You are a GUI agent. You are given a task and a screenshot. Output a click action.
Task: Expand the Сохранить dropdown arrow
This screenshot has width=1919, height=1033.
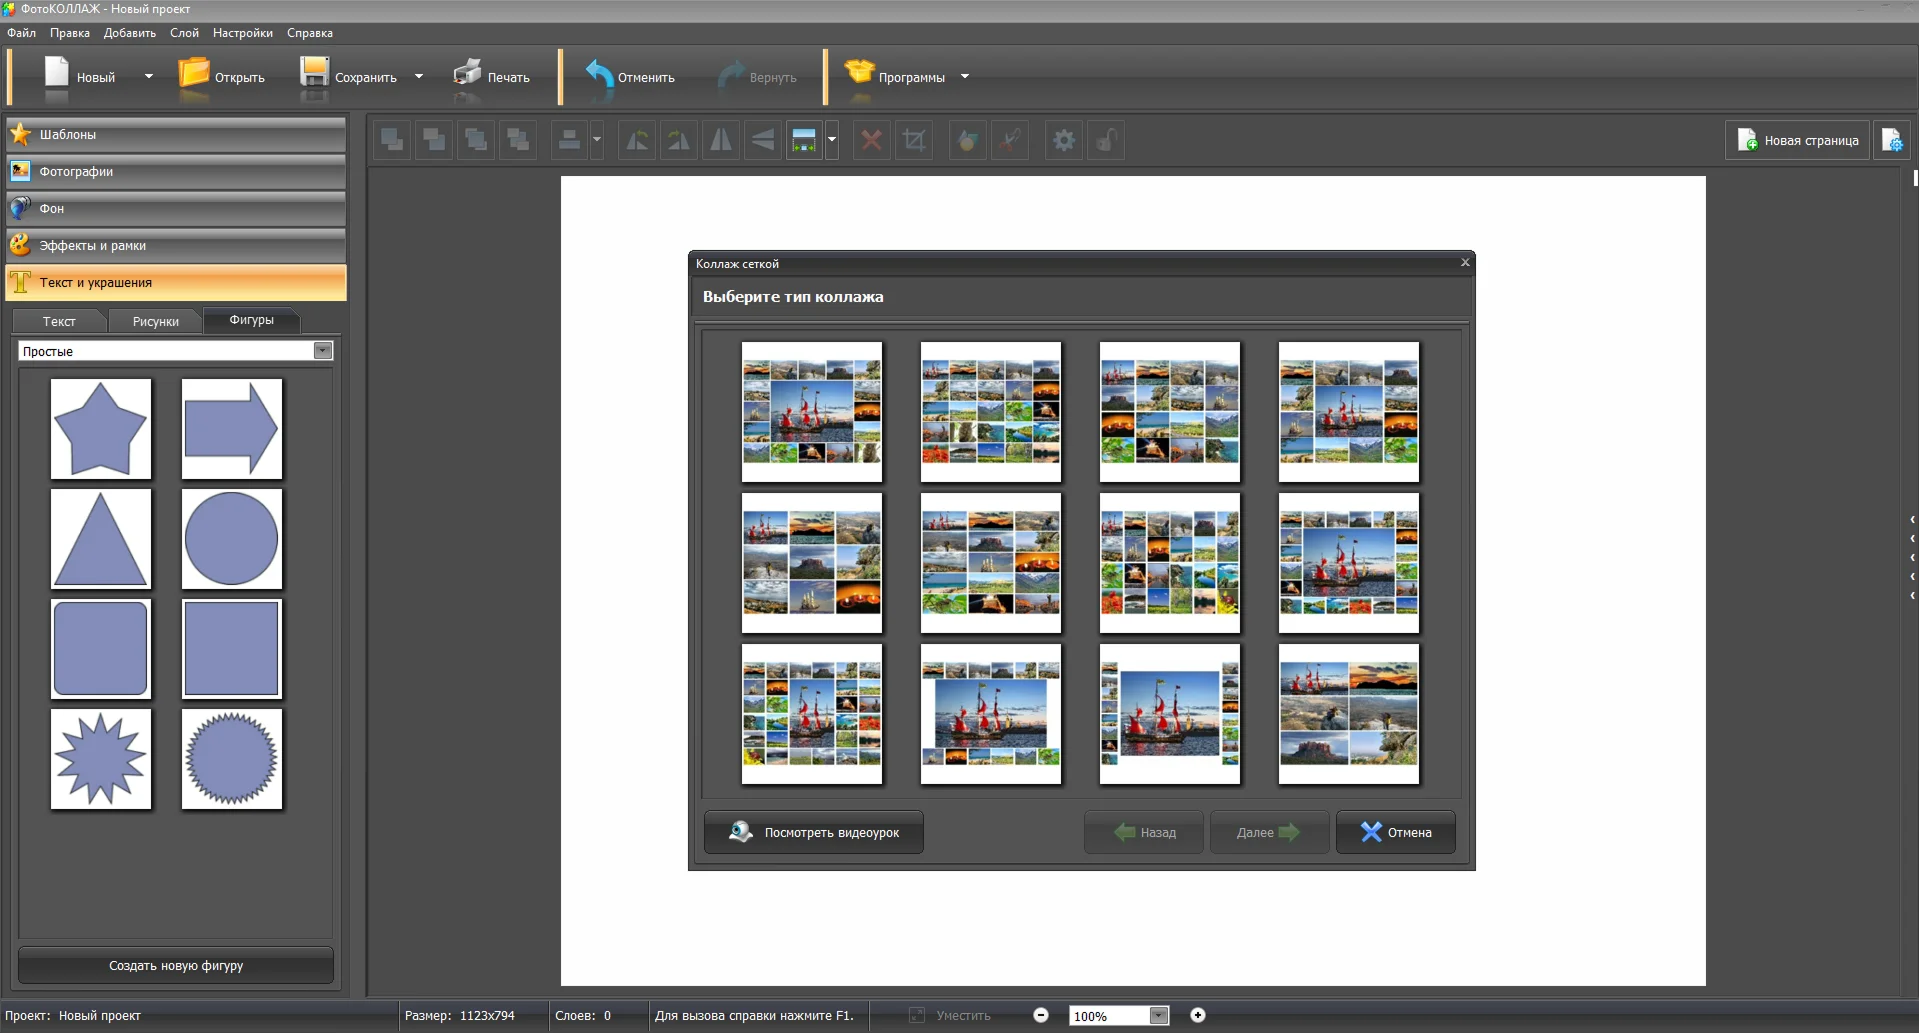(x=419, y=77)
